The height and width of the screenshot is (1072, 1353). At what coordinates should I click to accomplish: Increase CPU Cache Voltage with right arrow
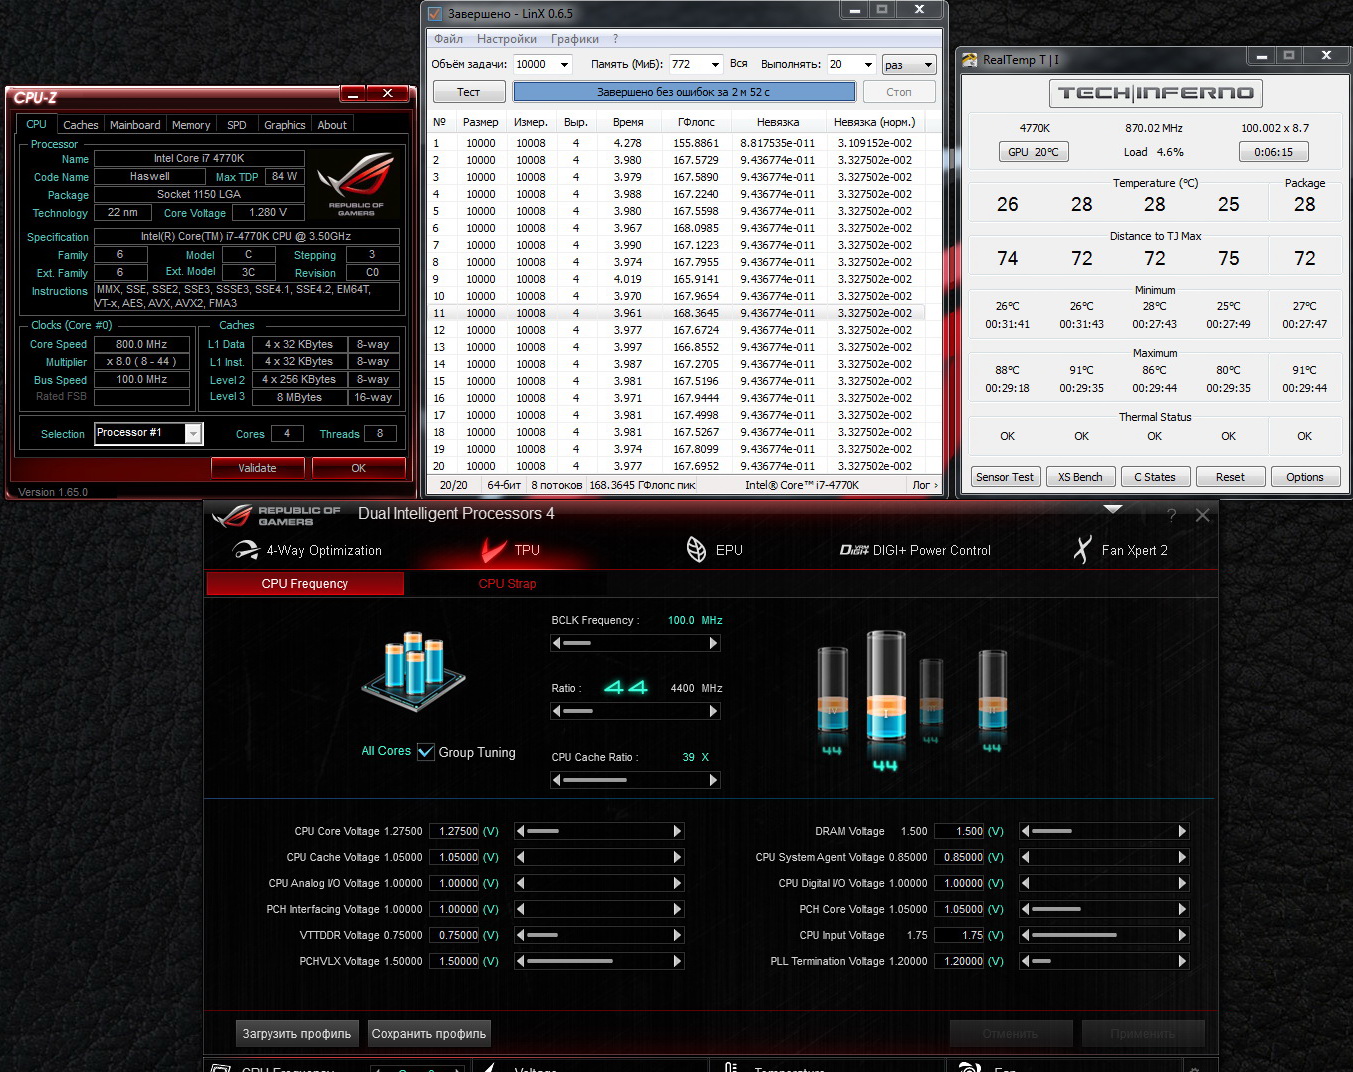[x=677, y=857]
